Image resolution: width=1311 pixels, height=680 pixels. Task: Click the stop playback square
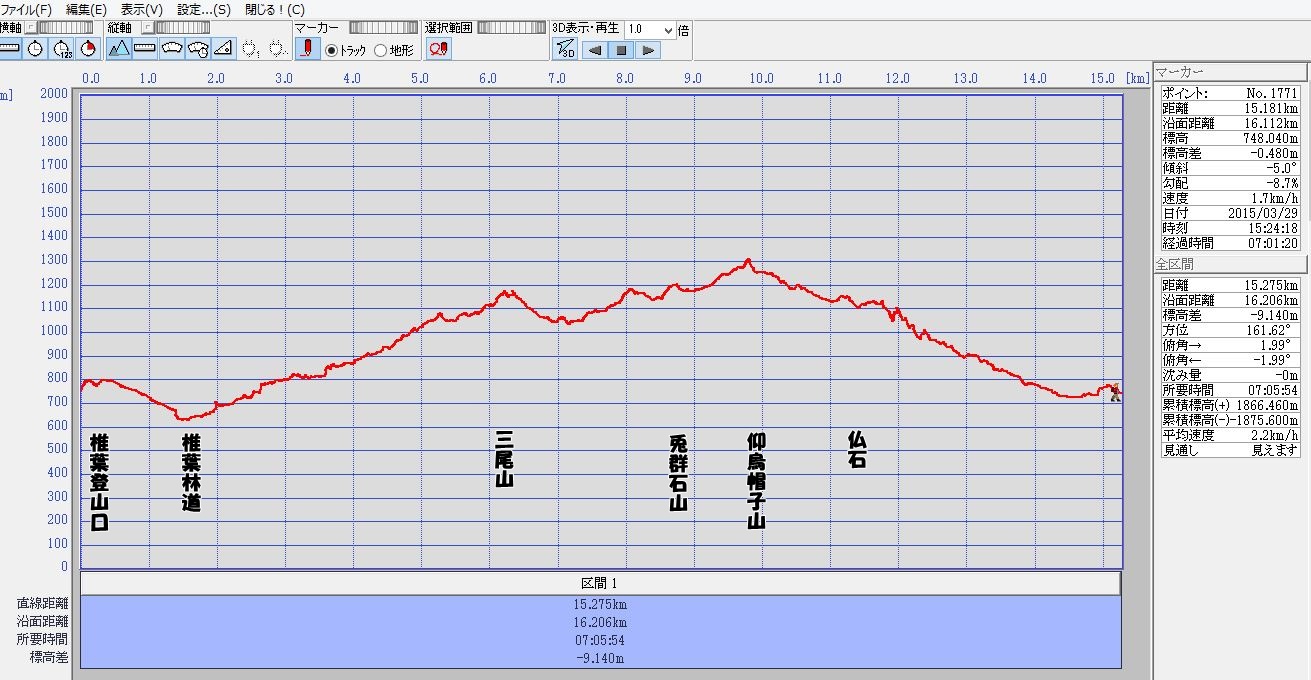[620, 50]
